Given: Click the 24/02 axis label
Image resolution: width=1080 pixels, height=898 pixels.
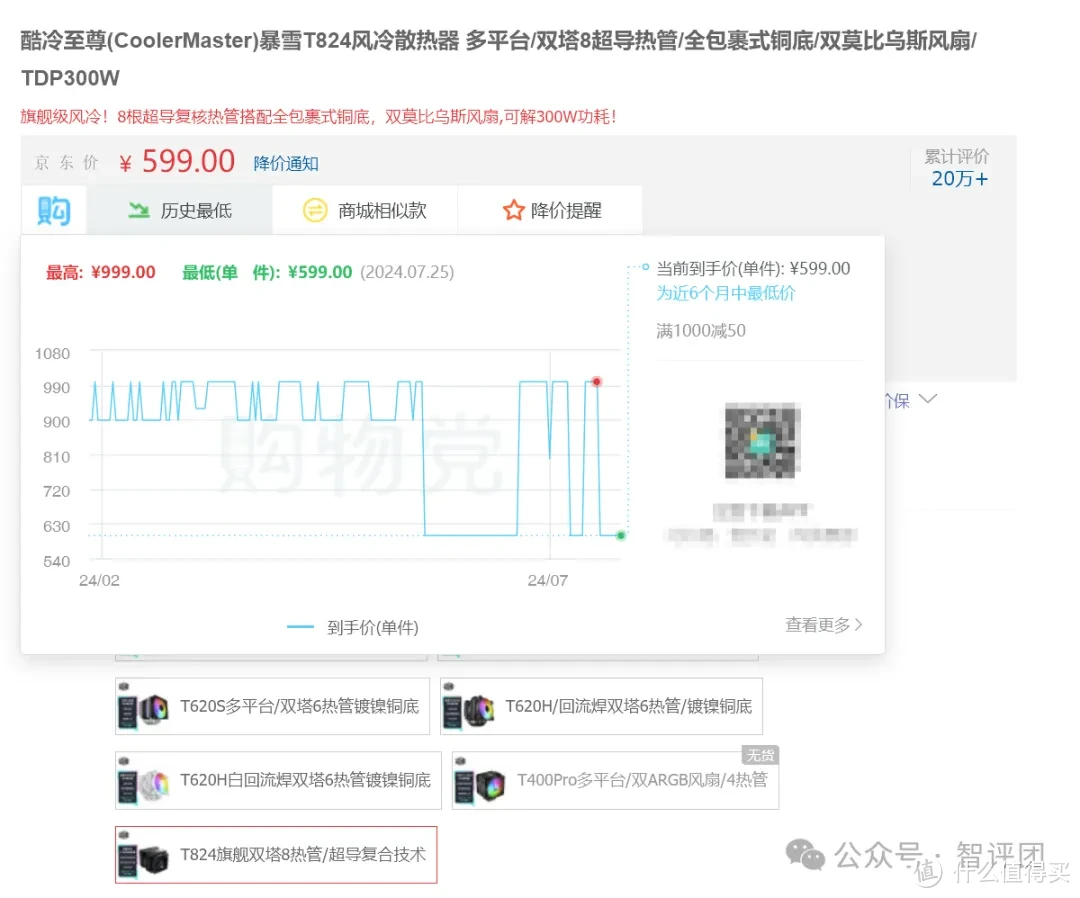Looking at the screenshot, I should pyautogui.click(x=99, y=581).
